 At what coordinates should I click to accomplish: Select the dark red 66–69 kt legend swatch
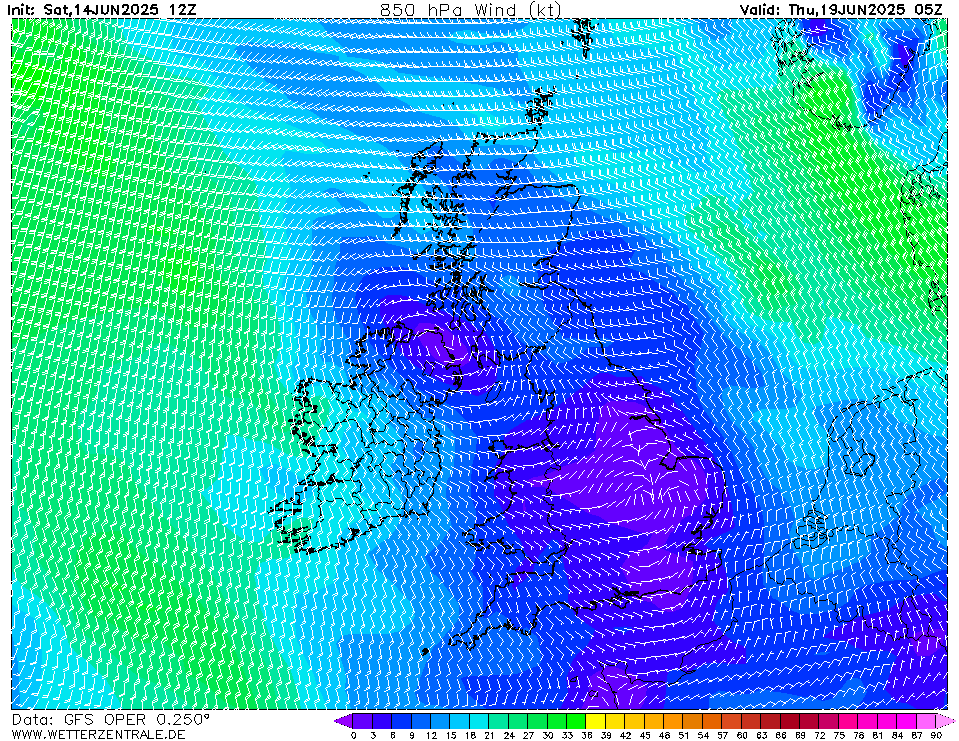point(790,721)
